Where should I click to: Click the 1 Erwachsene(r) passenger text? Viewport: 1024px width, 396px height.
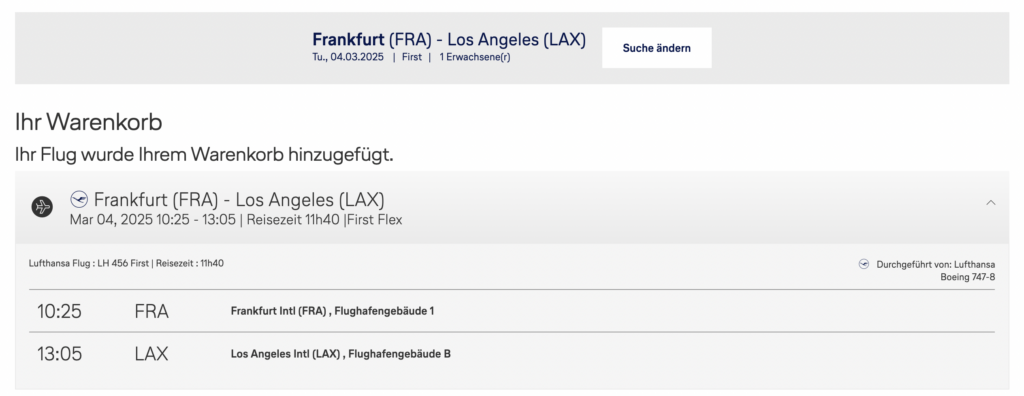tap(475, 57)
